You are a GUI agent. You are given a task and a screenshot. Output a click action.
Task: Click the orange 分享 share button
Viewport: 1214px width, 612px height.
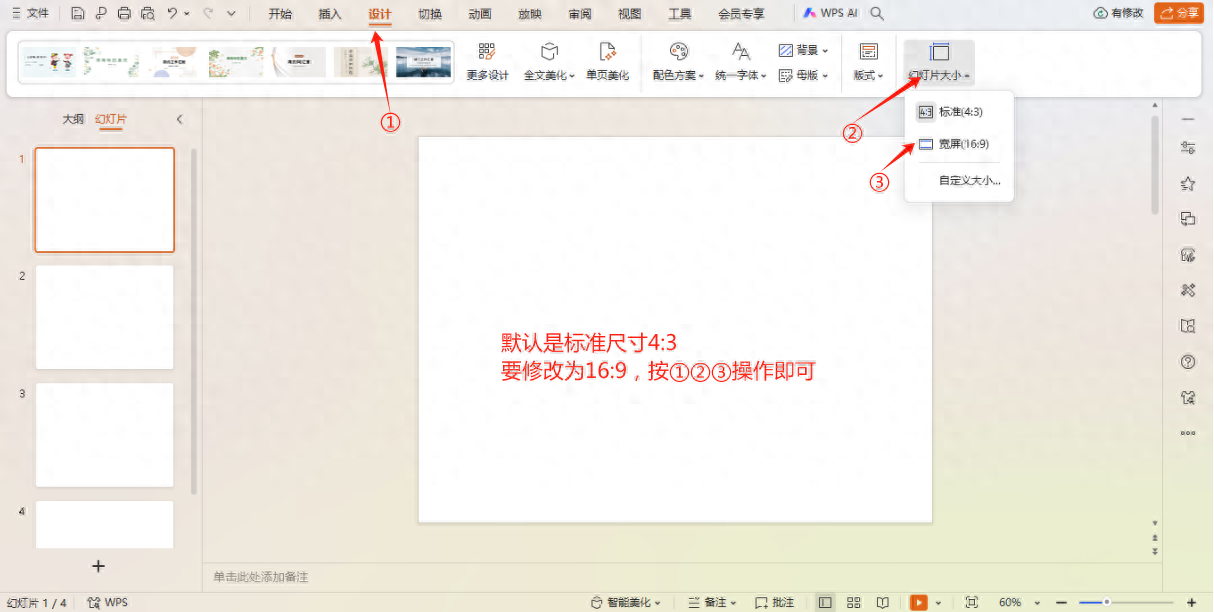point(1178,13)
